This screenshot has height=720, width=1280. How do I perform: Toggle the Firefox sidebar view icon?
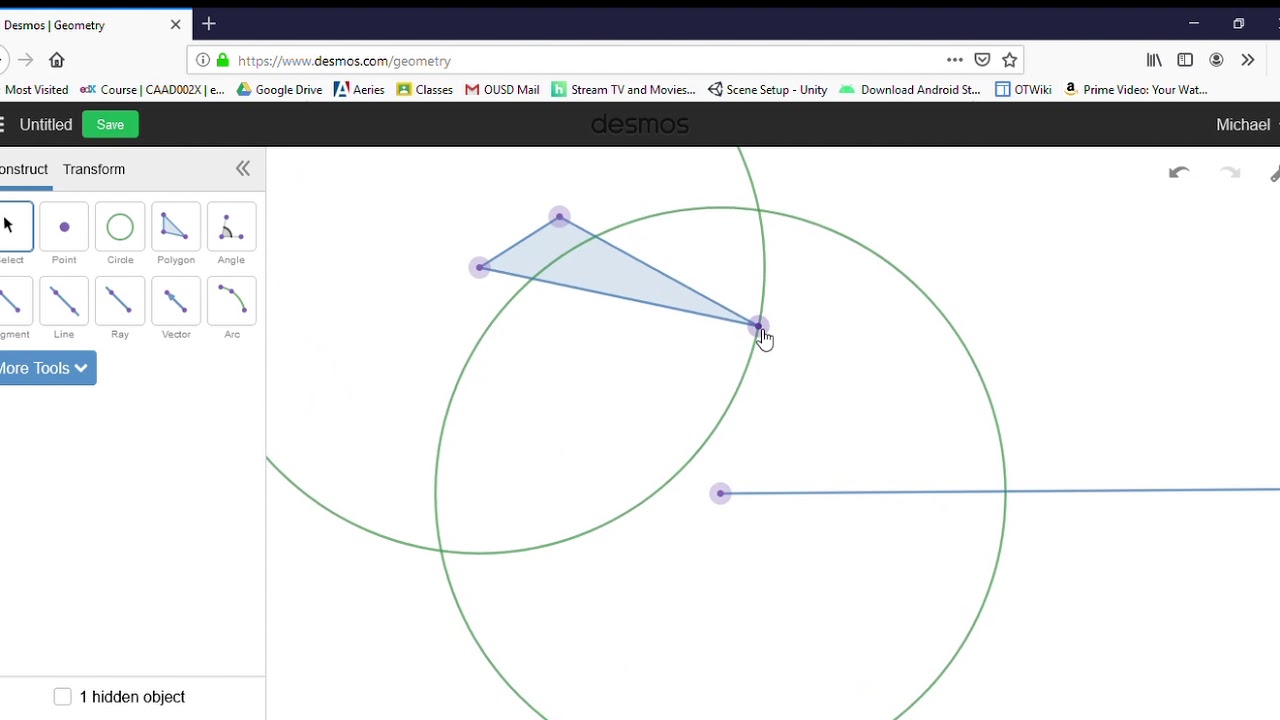[1185, 60]
